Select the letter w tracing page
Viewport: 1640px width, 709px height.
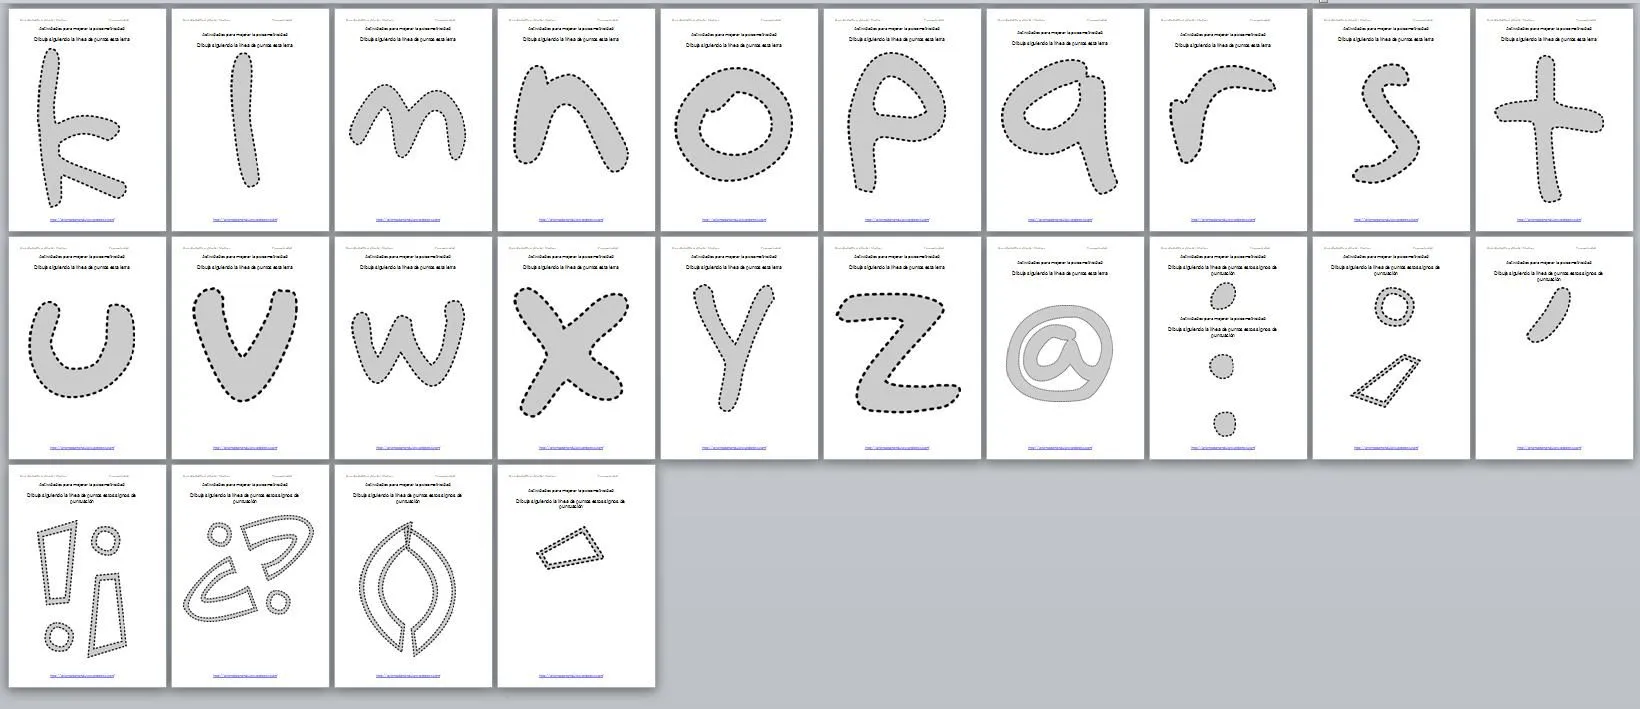(413, 347)
